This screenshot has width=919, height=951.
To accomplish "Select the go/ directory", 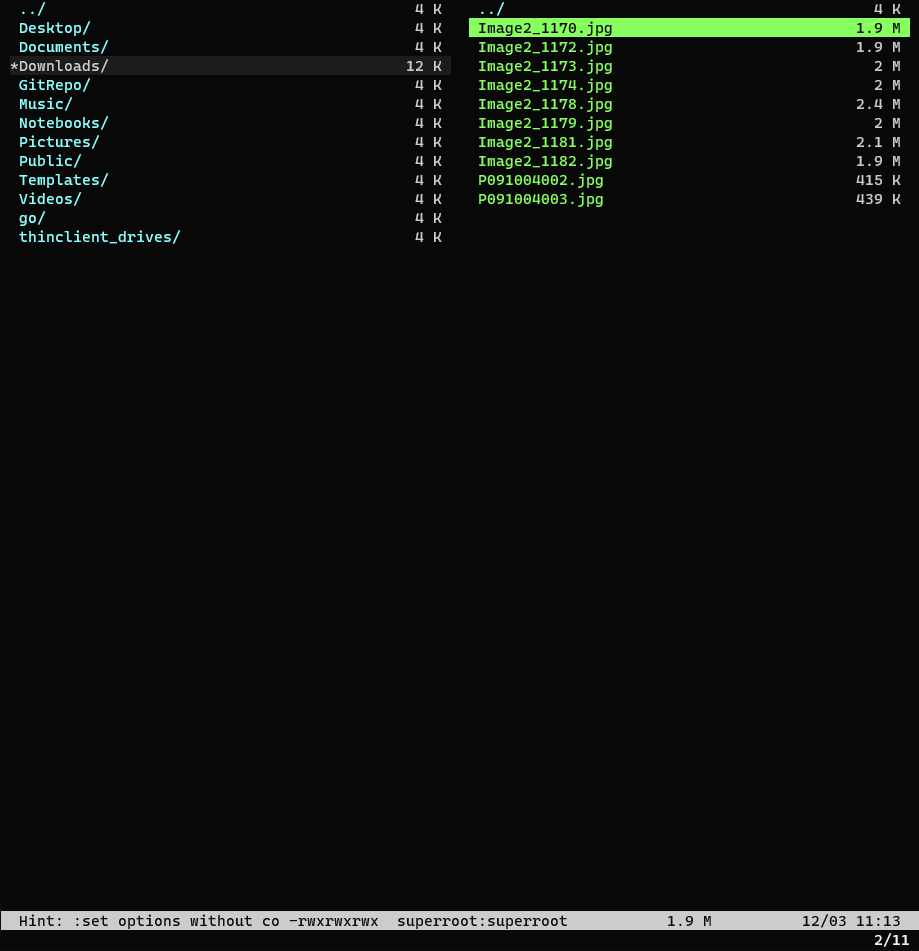I will click(x=230, y=218).
